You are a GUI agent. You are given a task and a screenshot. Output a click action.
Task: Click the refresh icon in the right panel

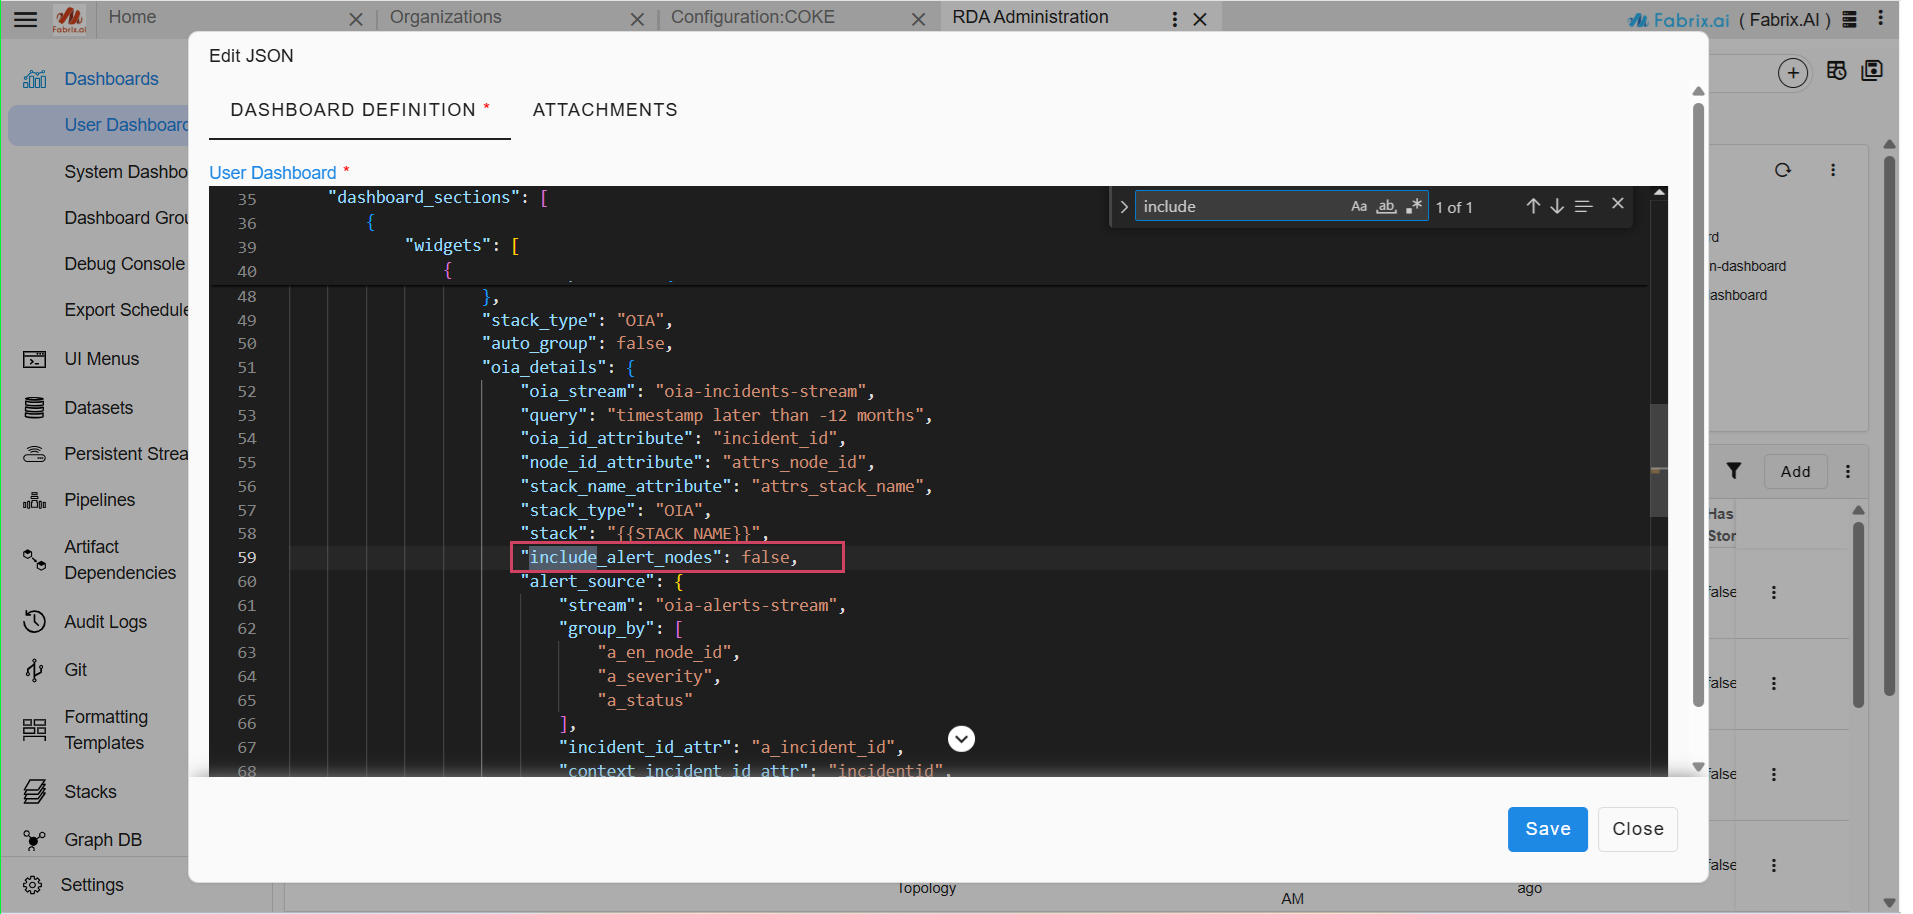[x=1783, y=170]
